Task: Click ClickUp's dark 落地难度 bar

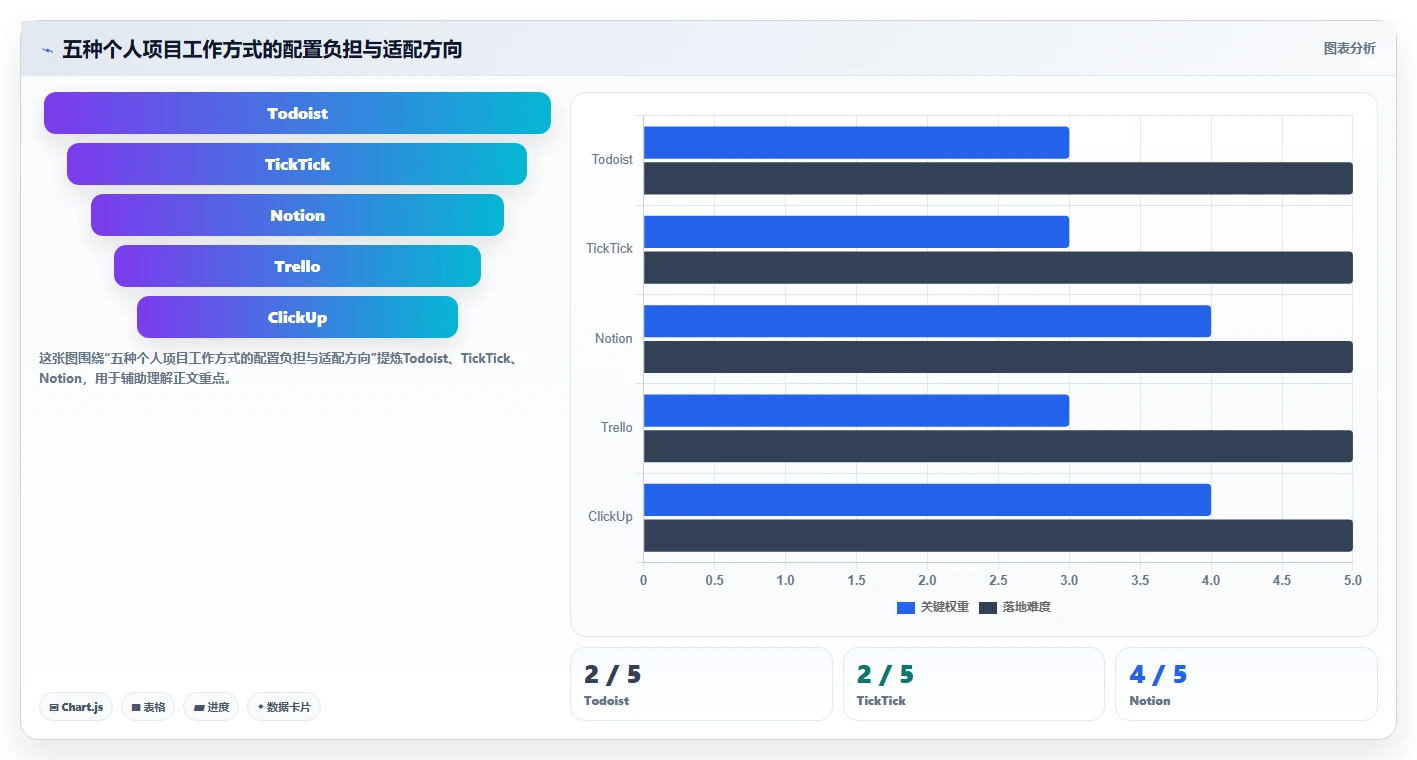Action: click(x=998, y=536)
